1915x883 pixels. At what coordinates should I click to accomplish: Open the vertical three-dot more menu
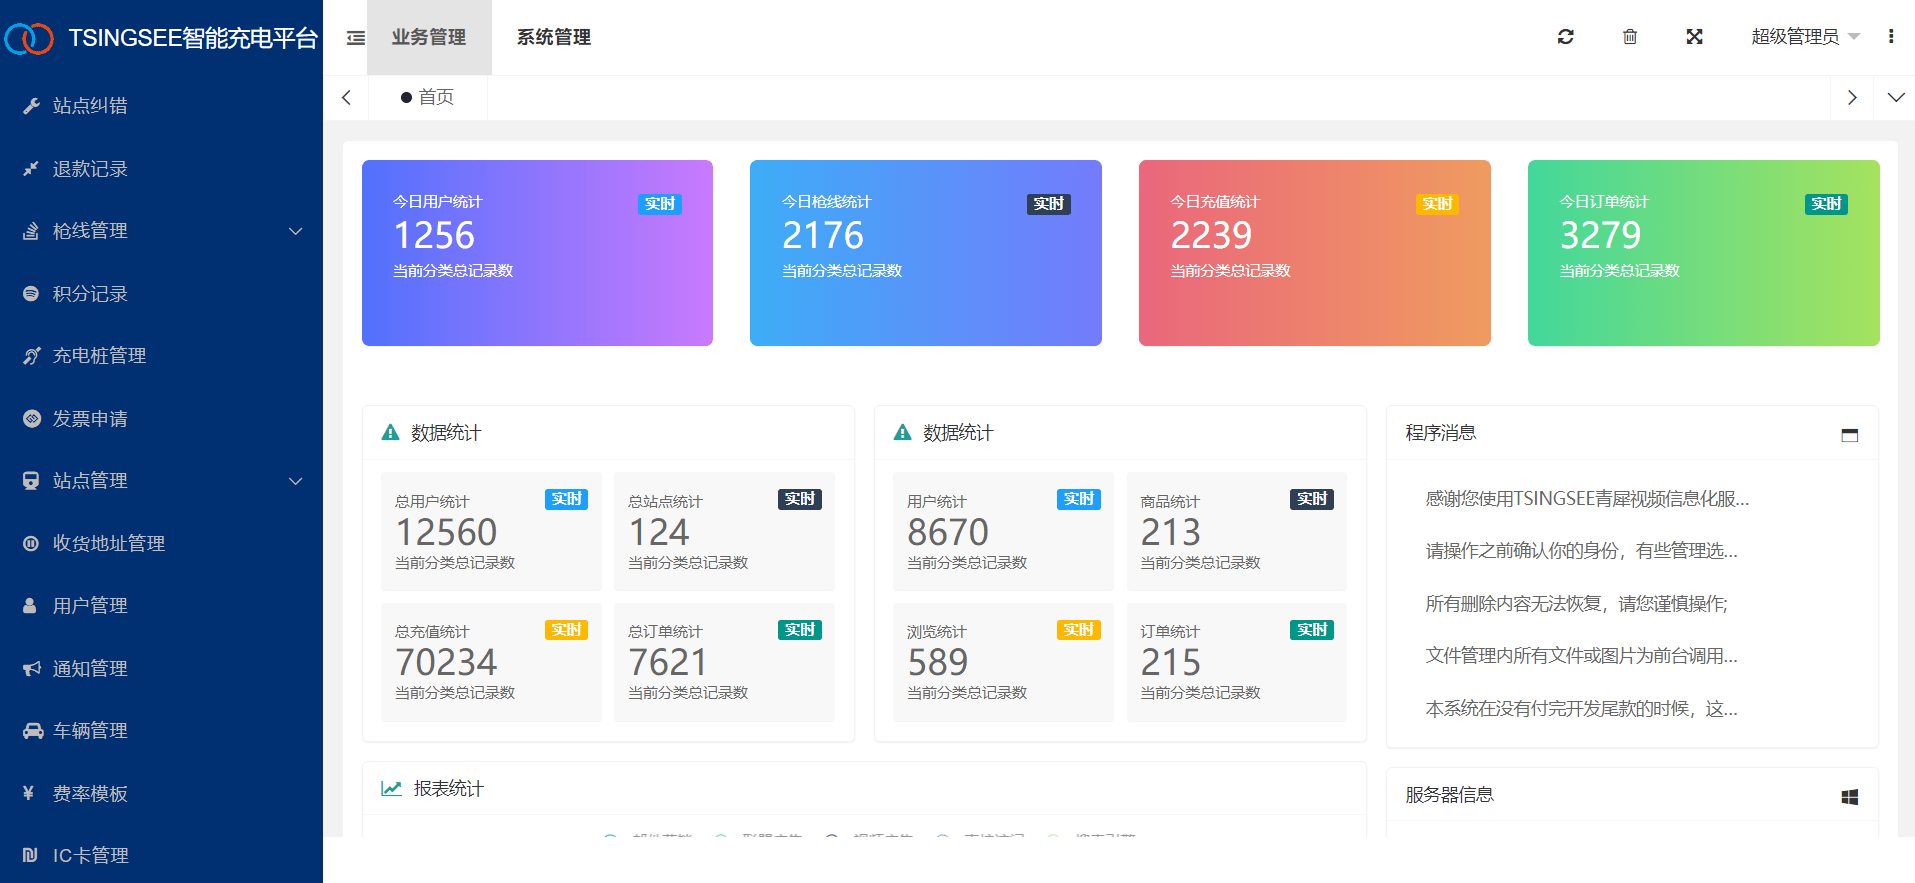point(1891,37)
